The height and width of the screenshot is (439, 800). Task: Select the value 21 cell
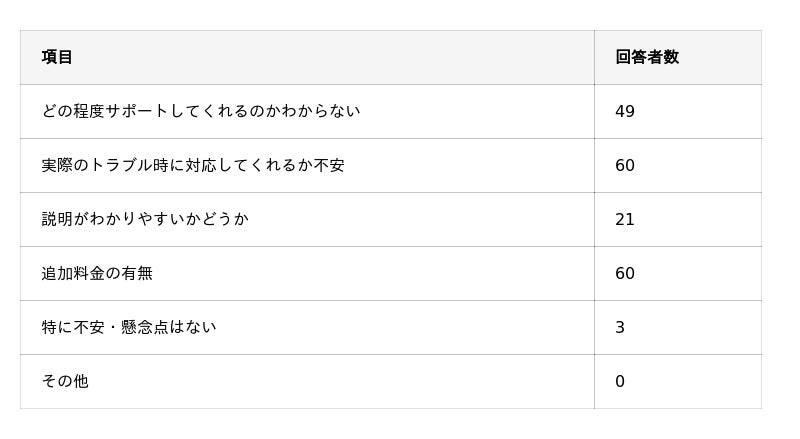tap(625, 219)
